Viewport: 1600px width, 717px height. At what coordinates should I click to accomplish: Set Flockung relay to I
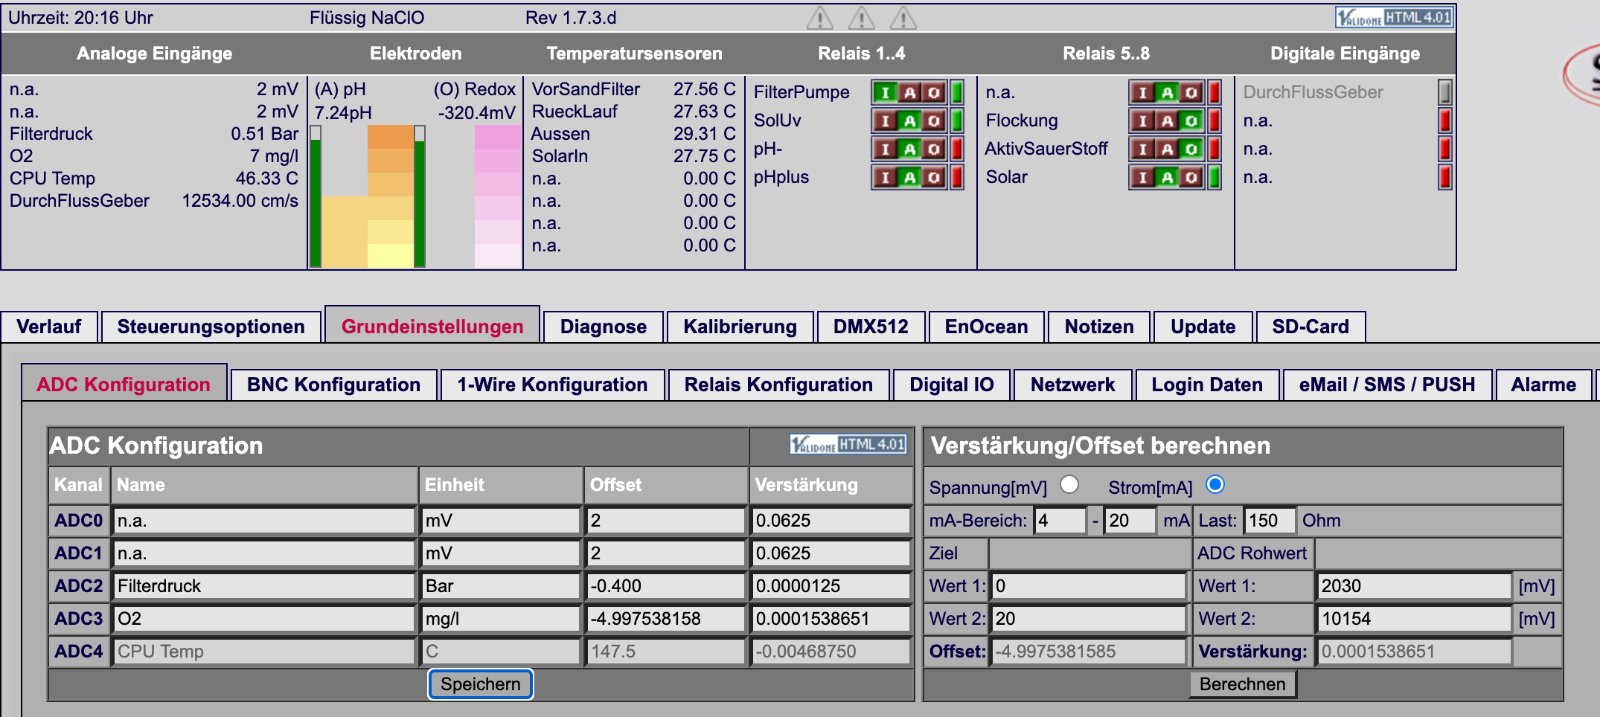coord(1143,121)
